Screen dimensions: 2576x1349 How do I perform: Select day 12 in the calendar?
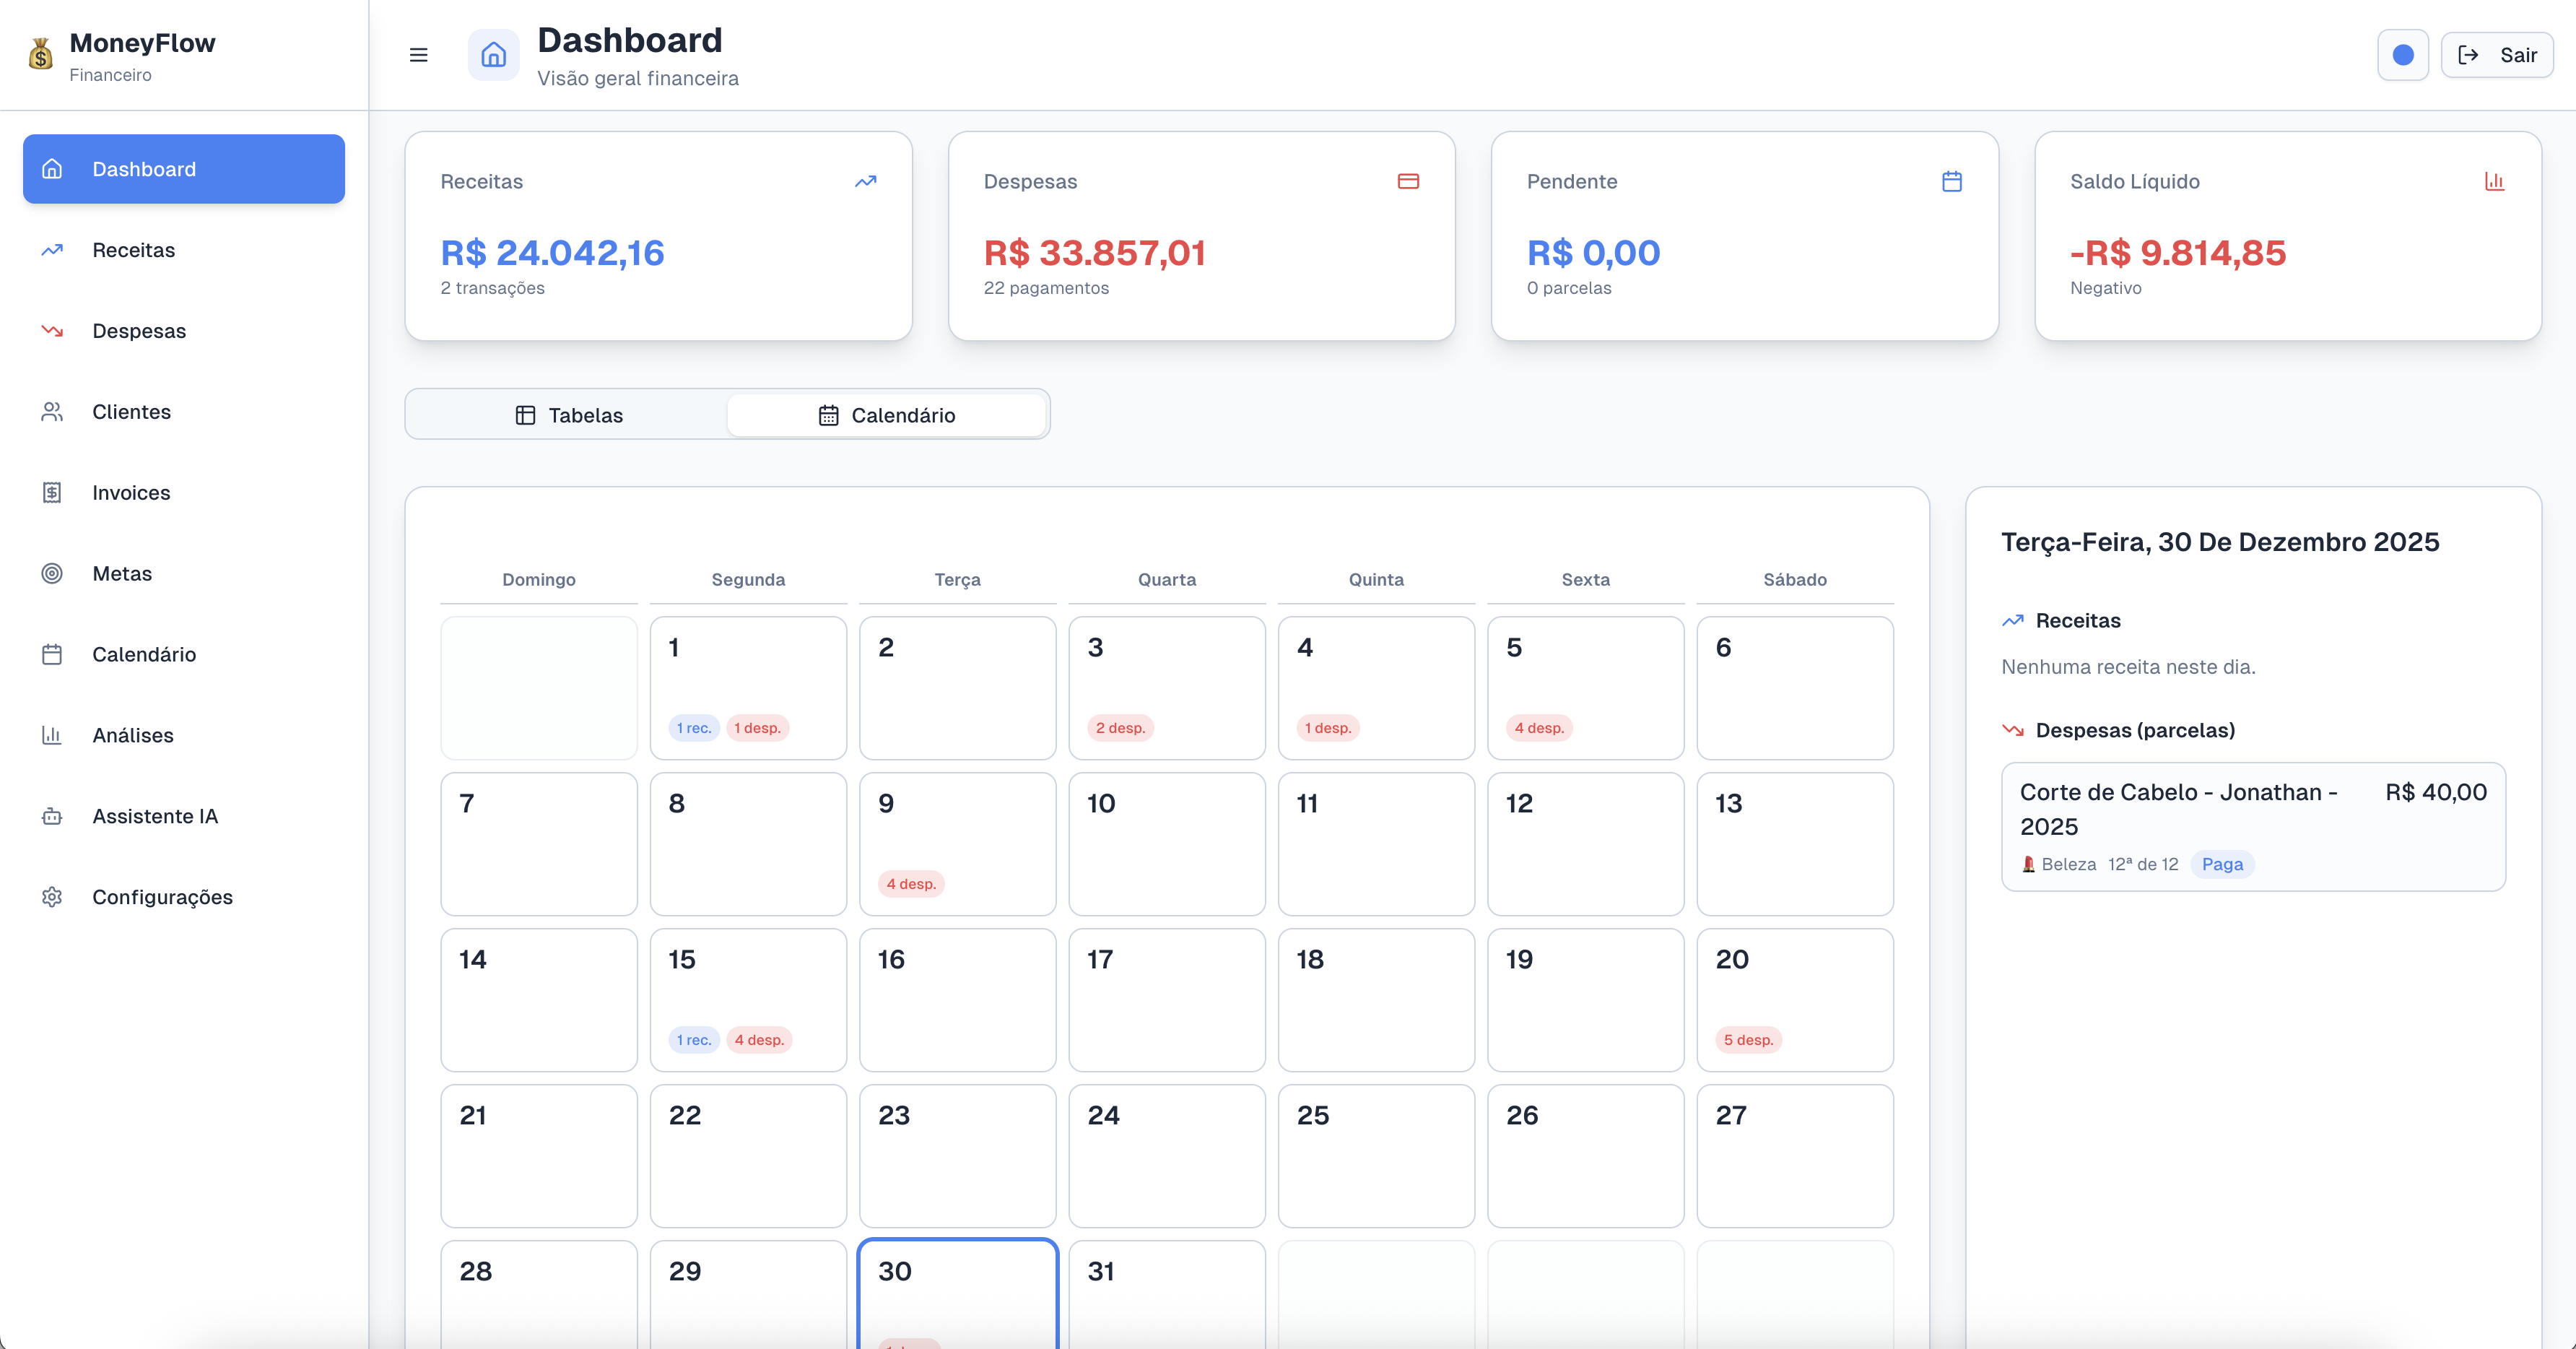pyautogui.click(x=1586, y=844)
